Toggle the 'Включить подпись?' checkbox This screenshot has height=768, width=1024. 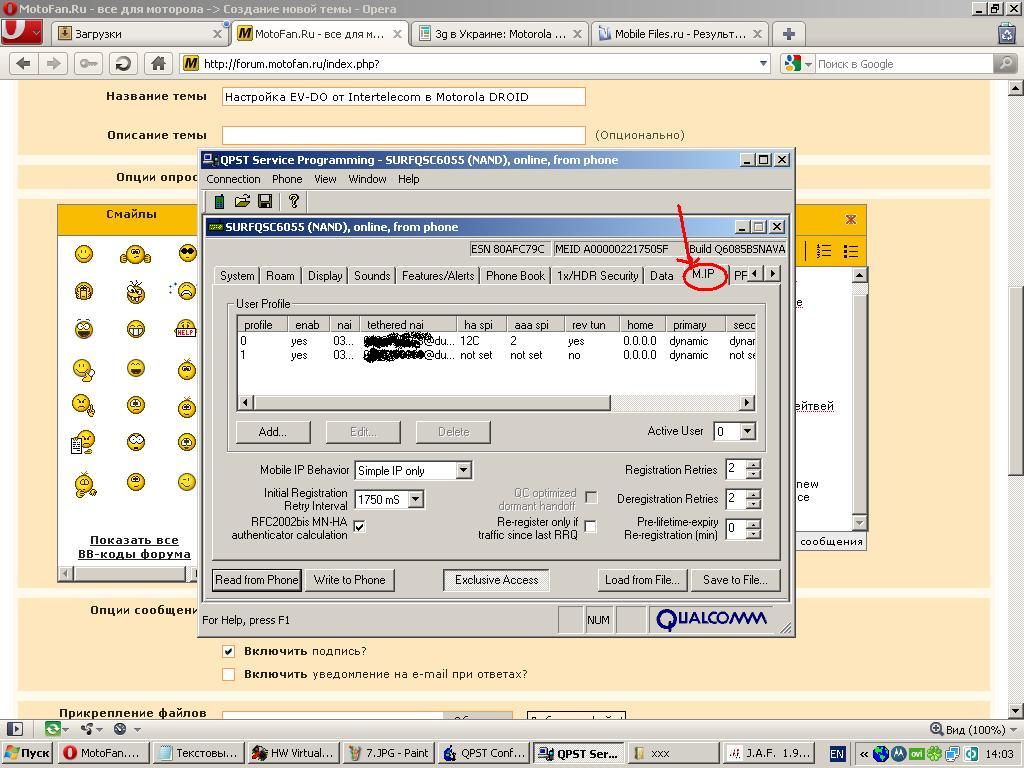(229, 651)
